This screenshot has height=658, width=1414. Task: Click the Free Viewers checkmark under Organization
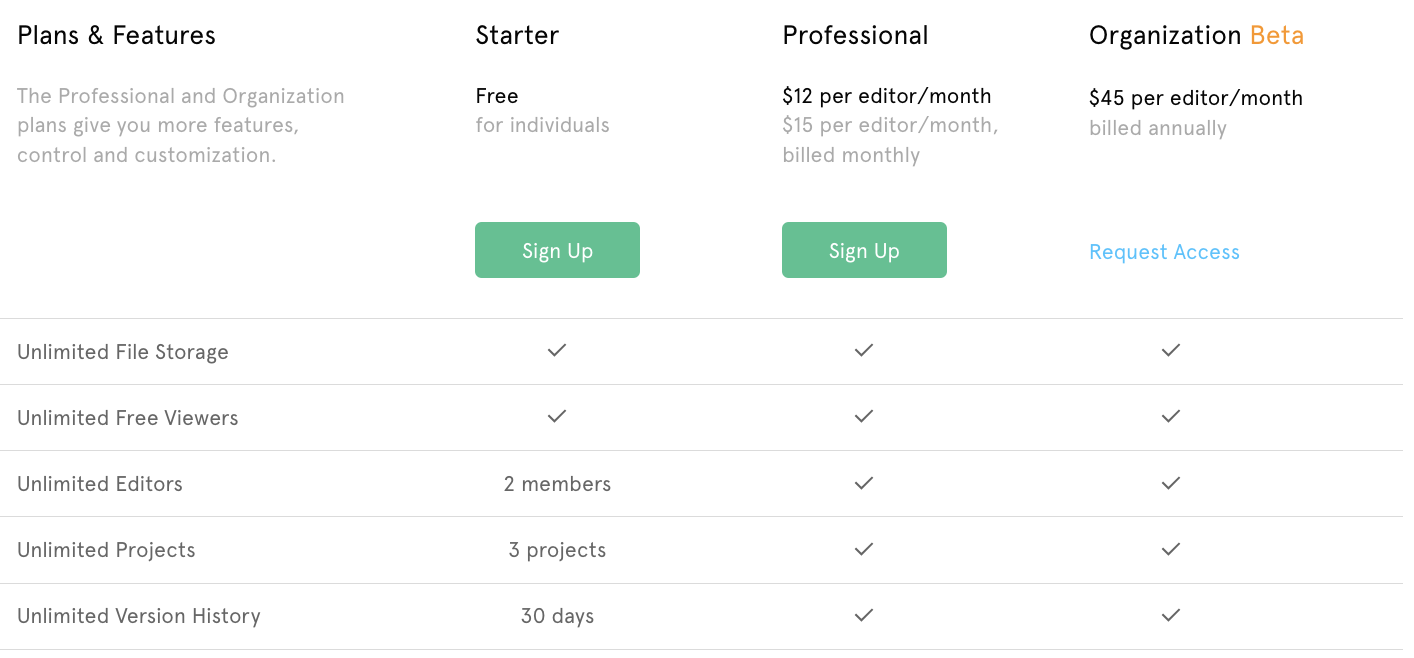click(1171, 417)
